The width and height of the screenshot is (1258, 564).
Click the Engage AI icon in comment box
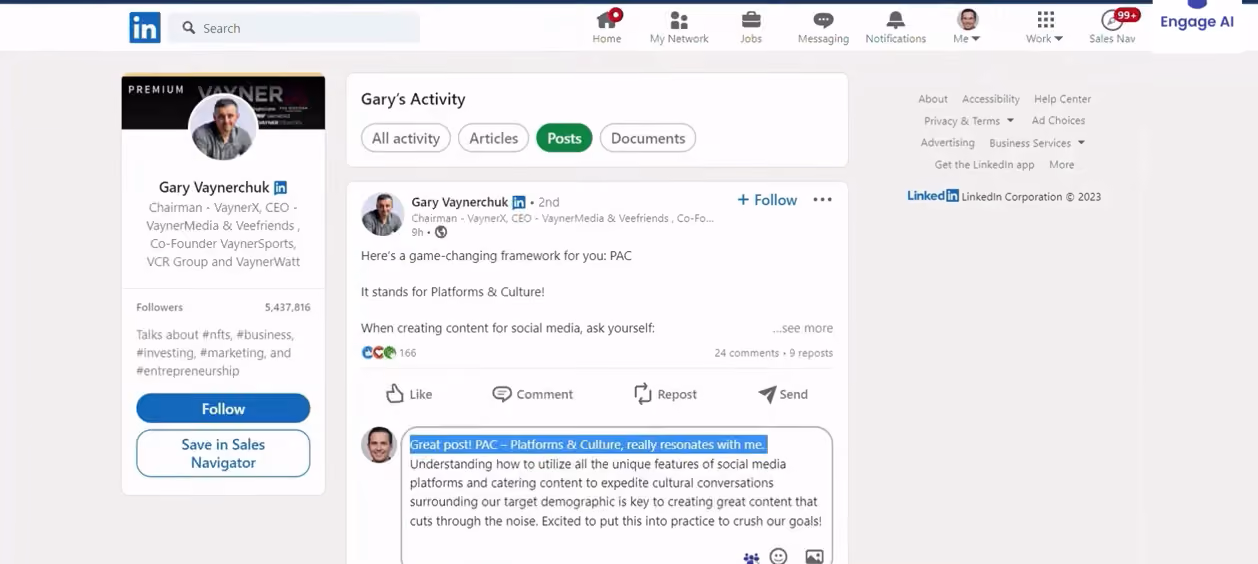[x=751, y=558]
